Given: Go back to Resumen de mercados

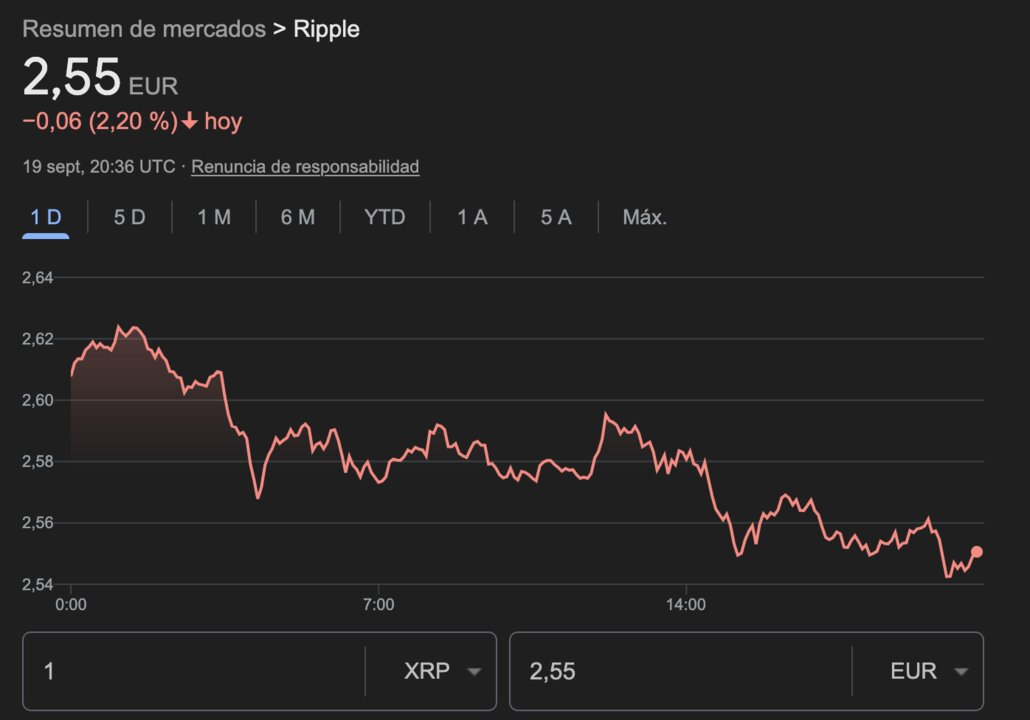Looking at the screenshot, I should click(x=143, y=29).
